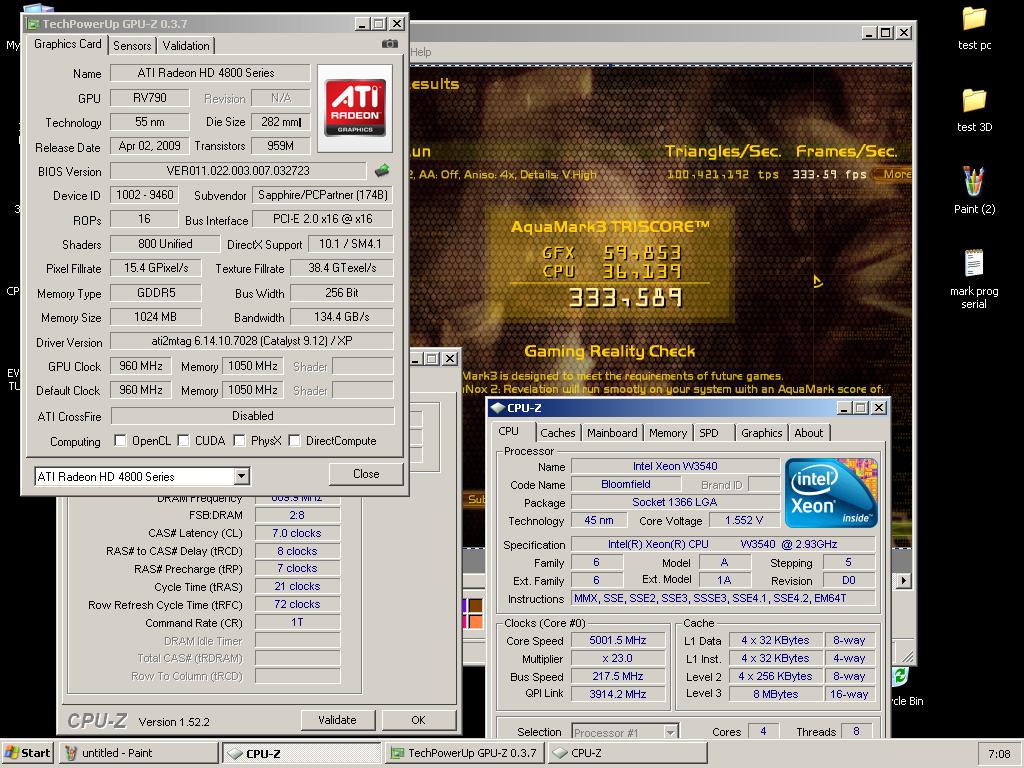Click the GPU-Z screenshot camera icon
The image size is (1024, 768).
pyautogui.click(x=390, y=44)
